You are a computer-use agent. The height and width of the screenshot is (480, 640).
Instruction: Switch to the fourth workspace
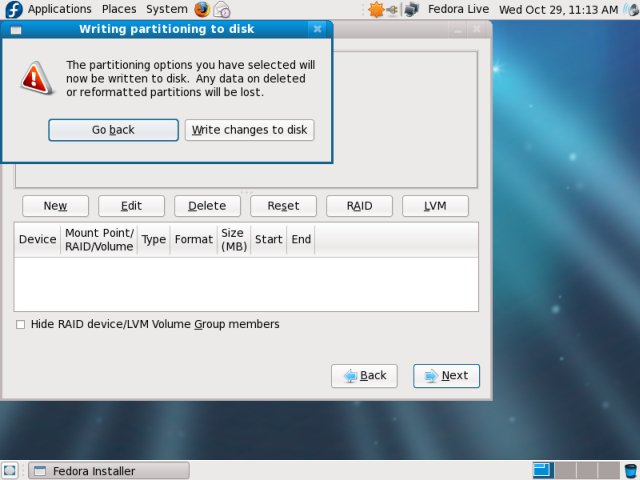(609, 470)
